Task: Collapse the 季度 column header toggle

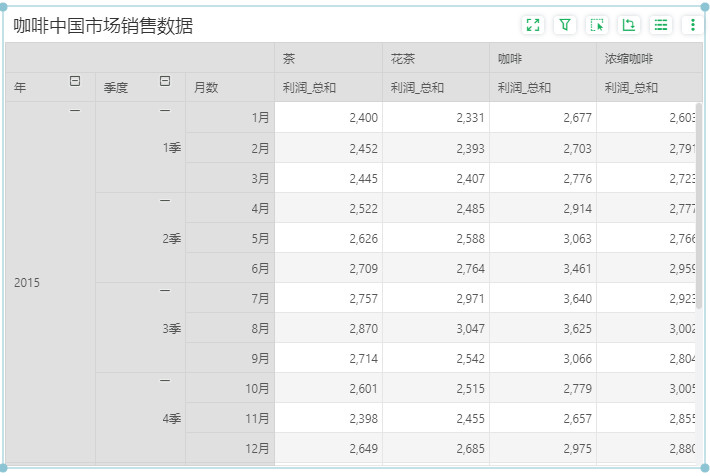Action: click(x=165, y=81)
